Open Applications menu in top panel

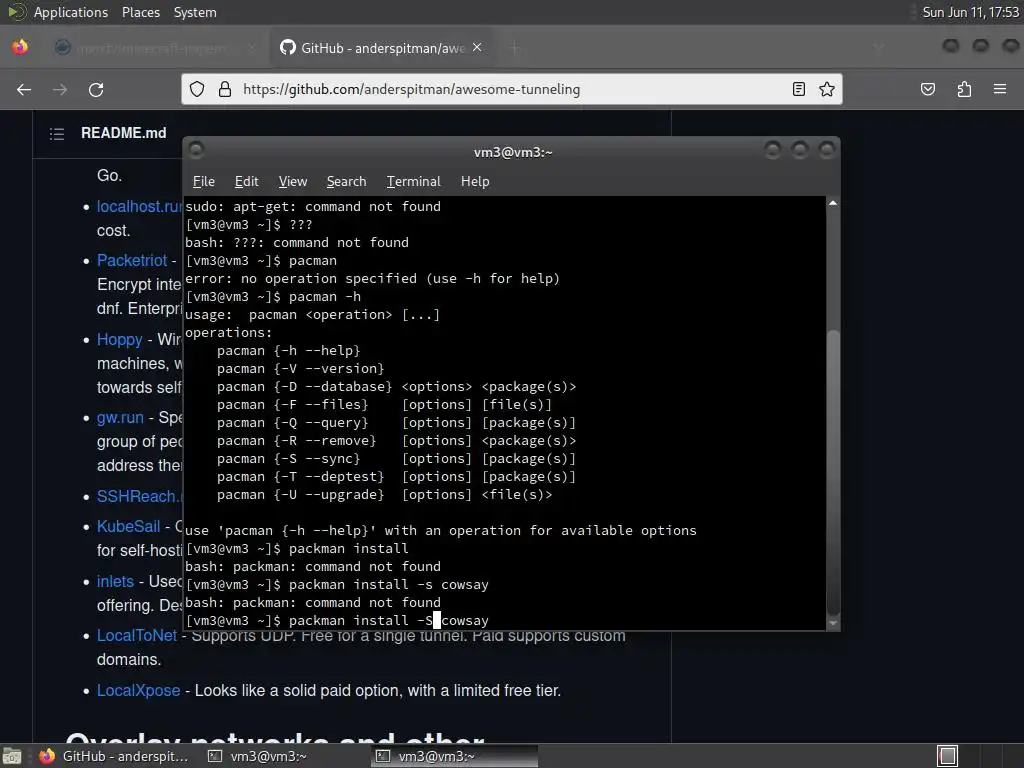coord(71,12)
